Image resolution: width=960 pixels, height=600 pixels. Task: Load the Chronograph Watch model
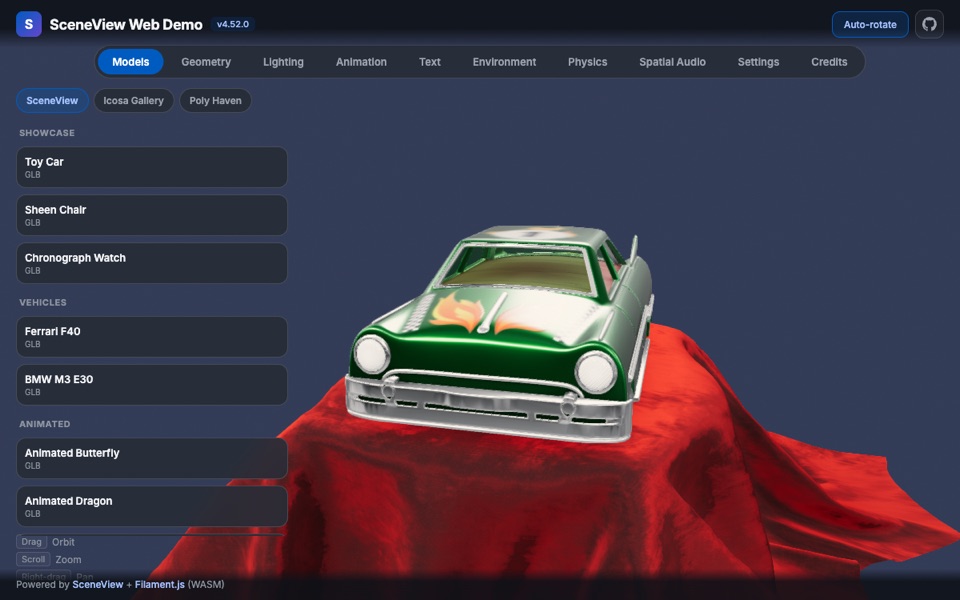[152, 263]
